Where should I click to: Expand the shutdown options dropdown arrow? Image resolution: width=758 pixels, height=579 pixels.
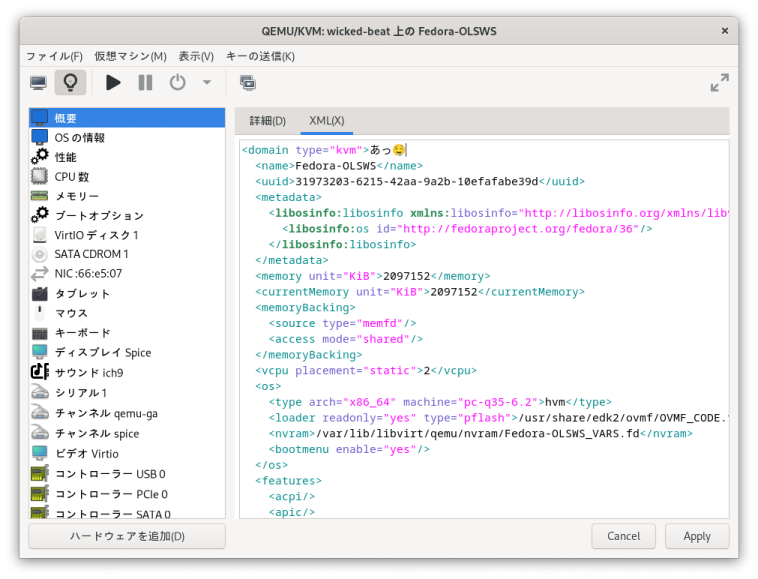207,83
